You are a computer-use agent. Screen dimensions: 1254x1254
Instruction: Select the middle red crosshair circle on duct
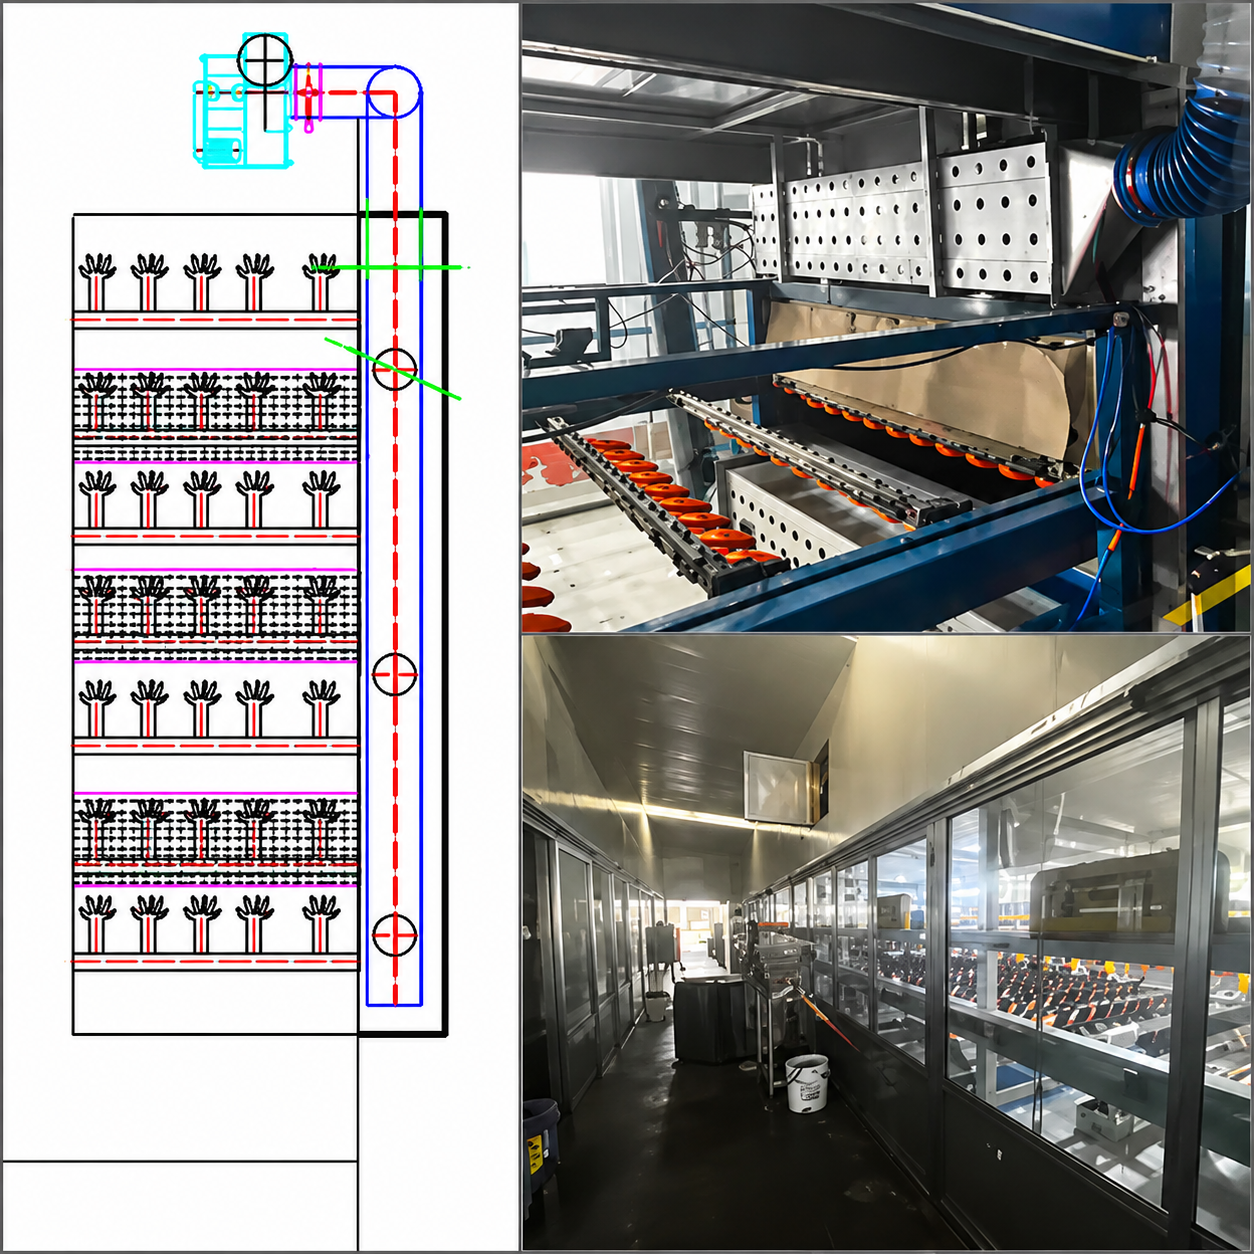tap(394, 674)
